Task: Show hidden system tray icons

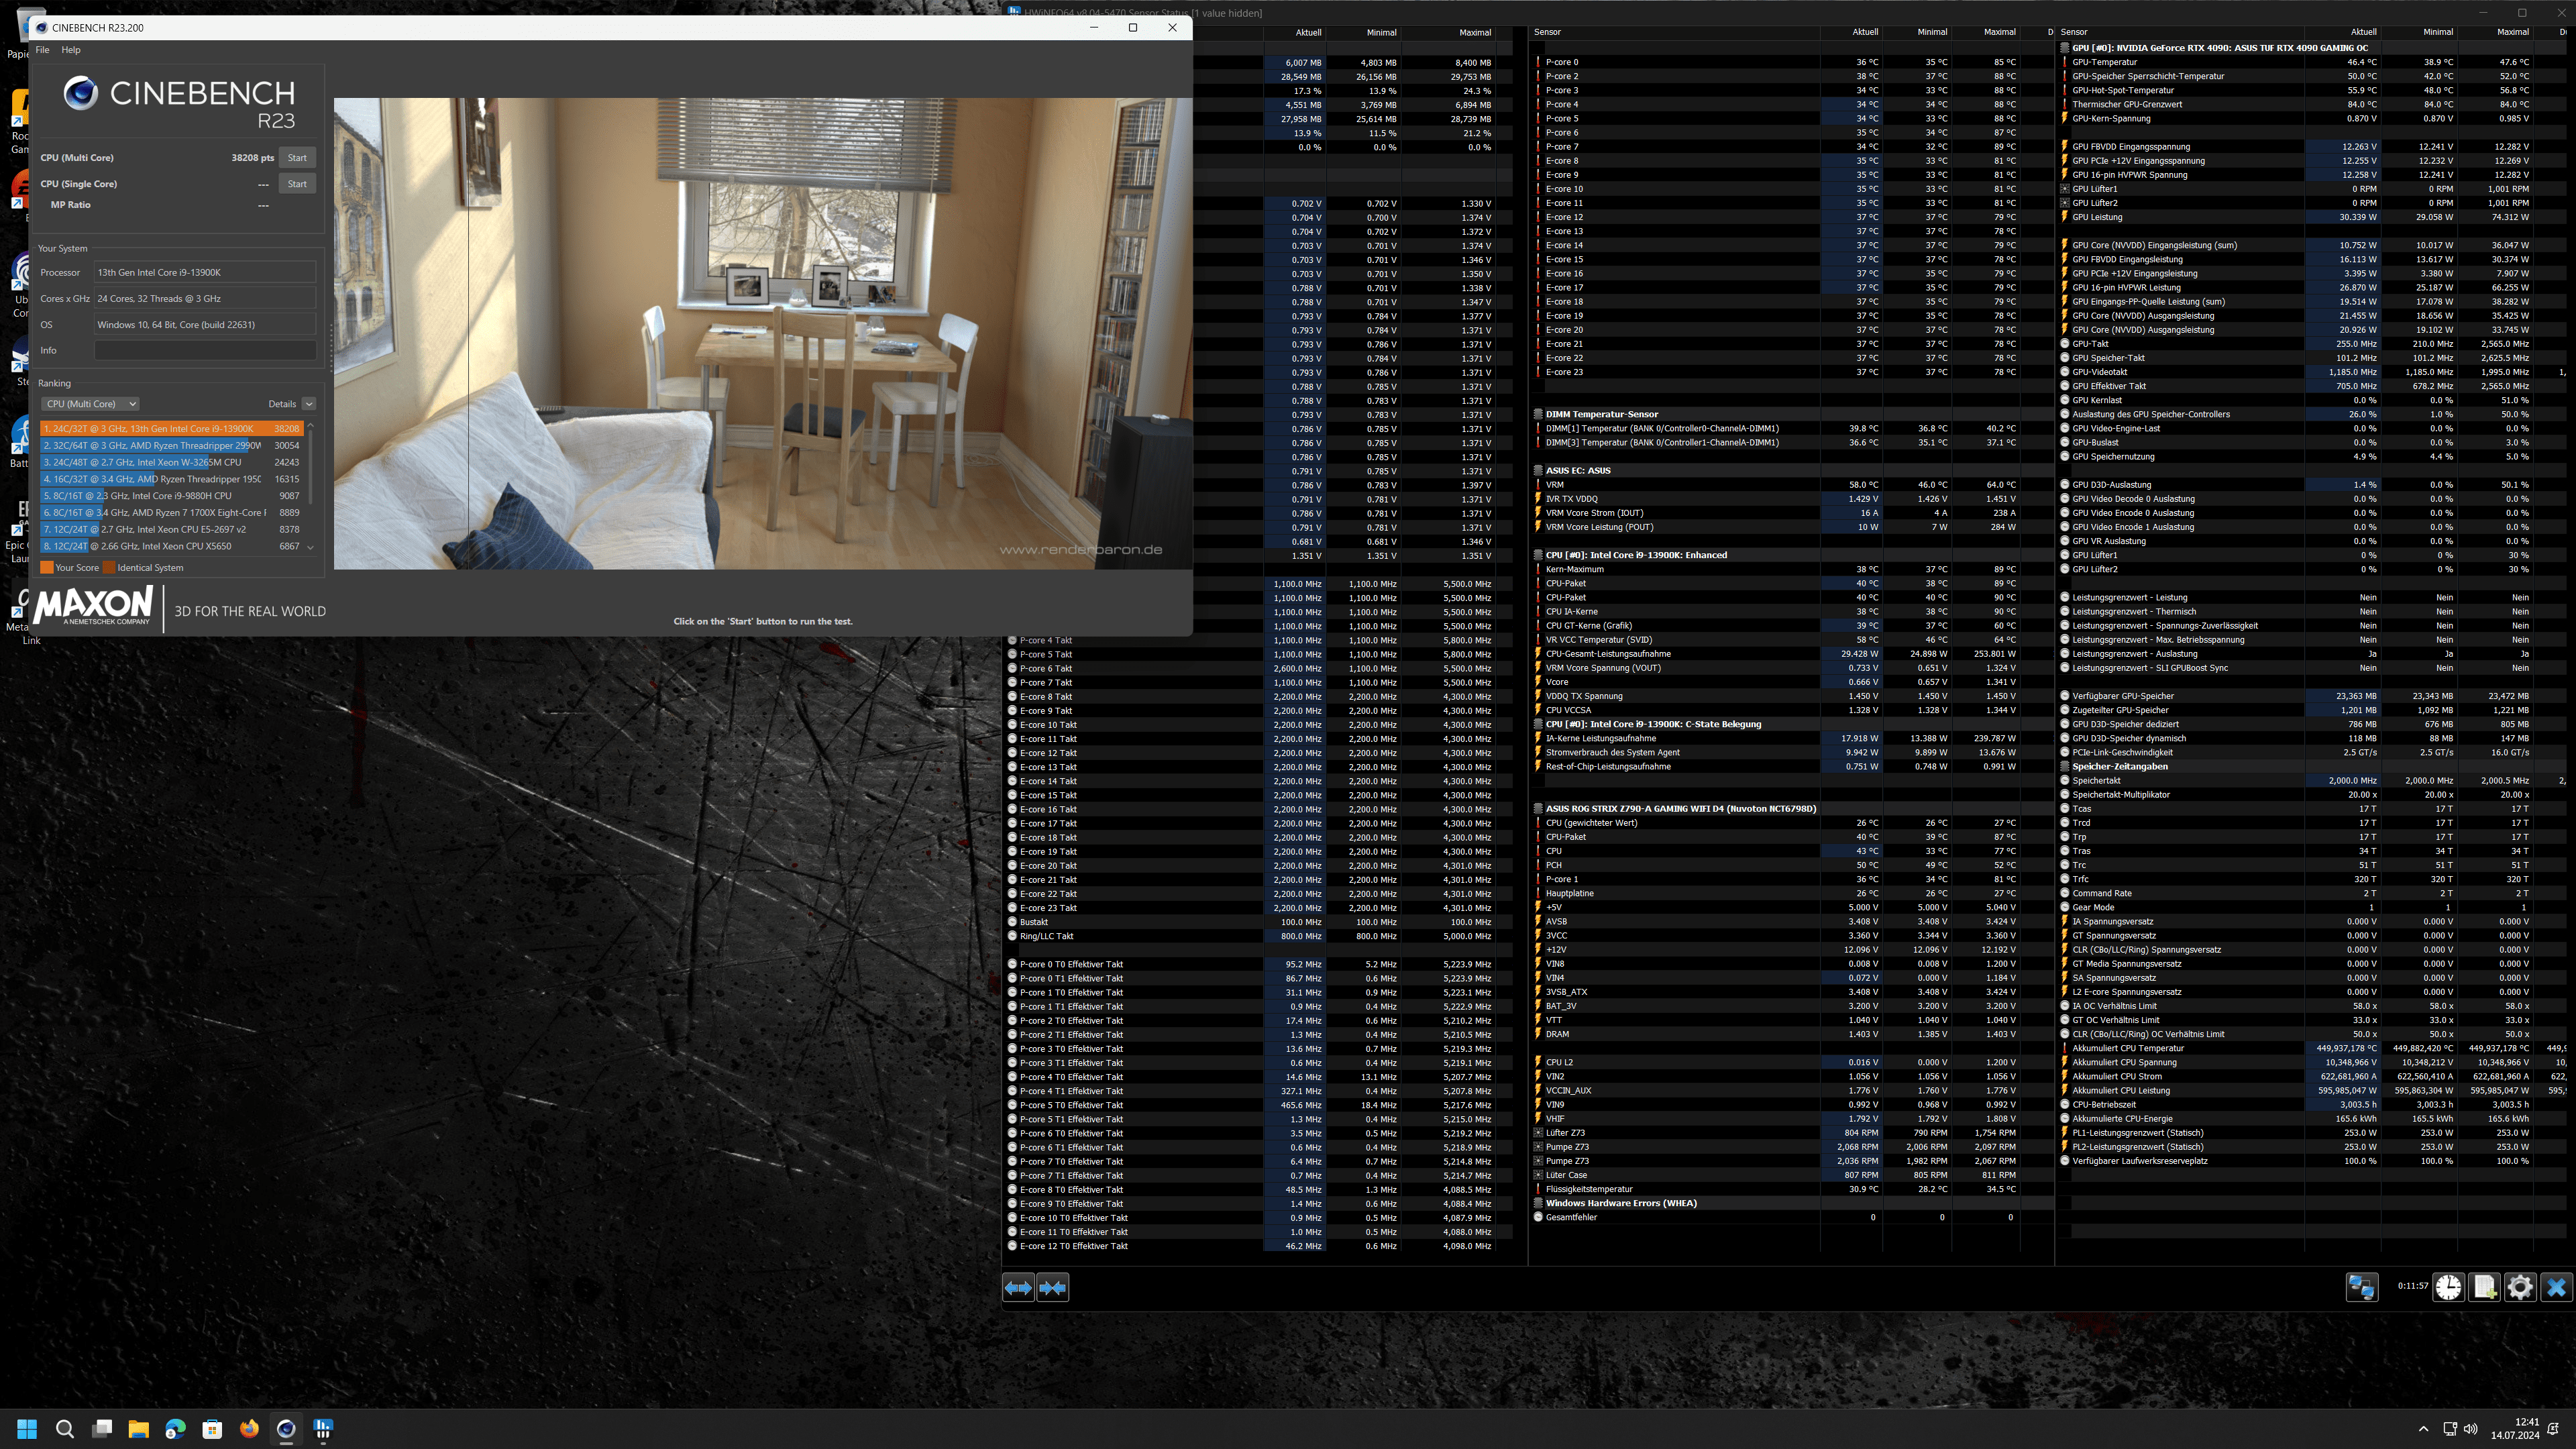Action: 2423,1429
